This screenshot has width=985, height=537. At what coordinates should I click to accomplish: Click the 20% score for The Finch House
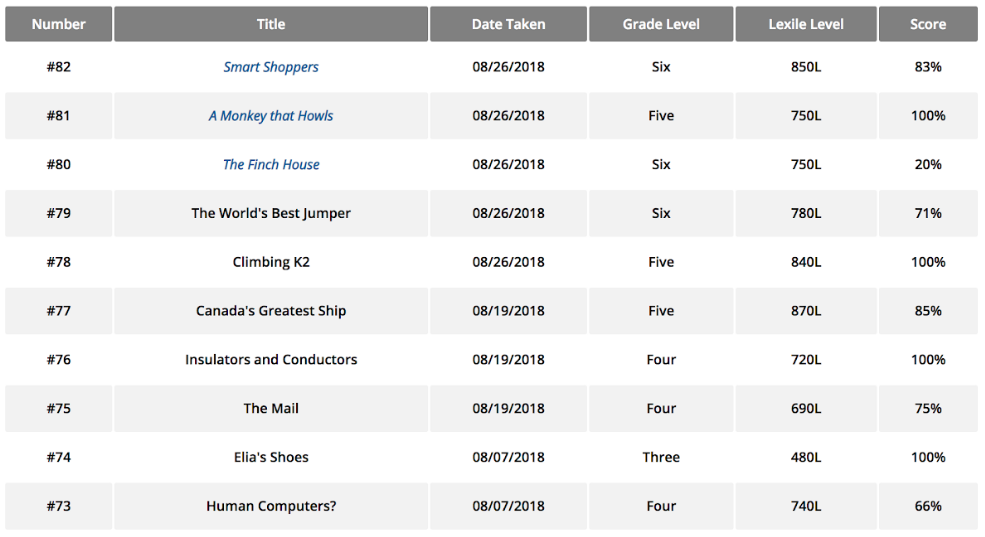[928, 165]
